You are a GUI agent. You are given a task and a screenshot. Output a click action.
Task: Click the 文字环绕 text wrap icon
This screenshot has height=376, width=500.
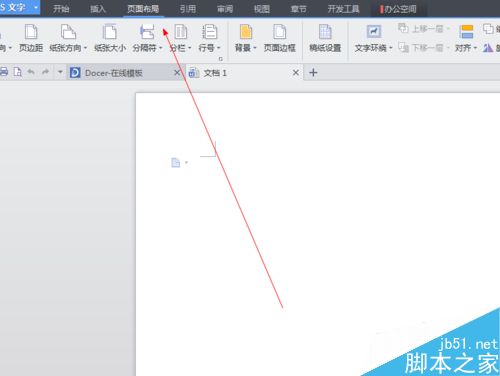pos(374,32)
